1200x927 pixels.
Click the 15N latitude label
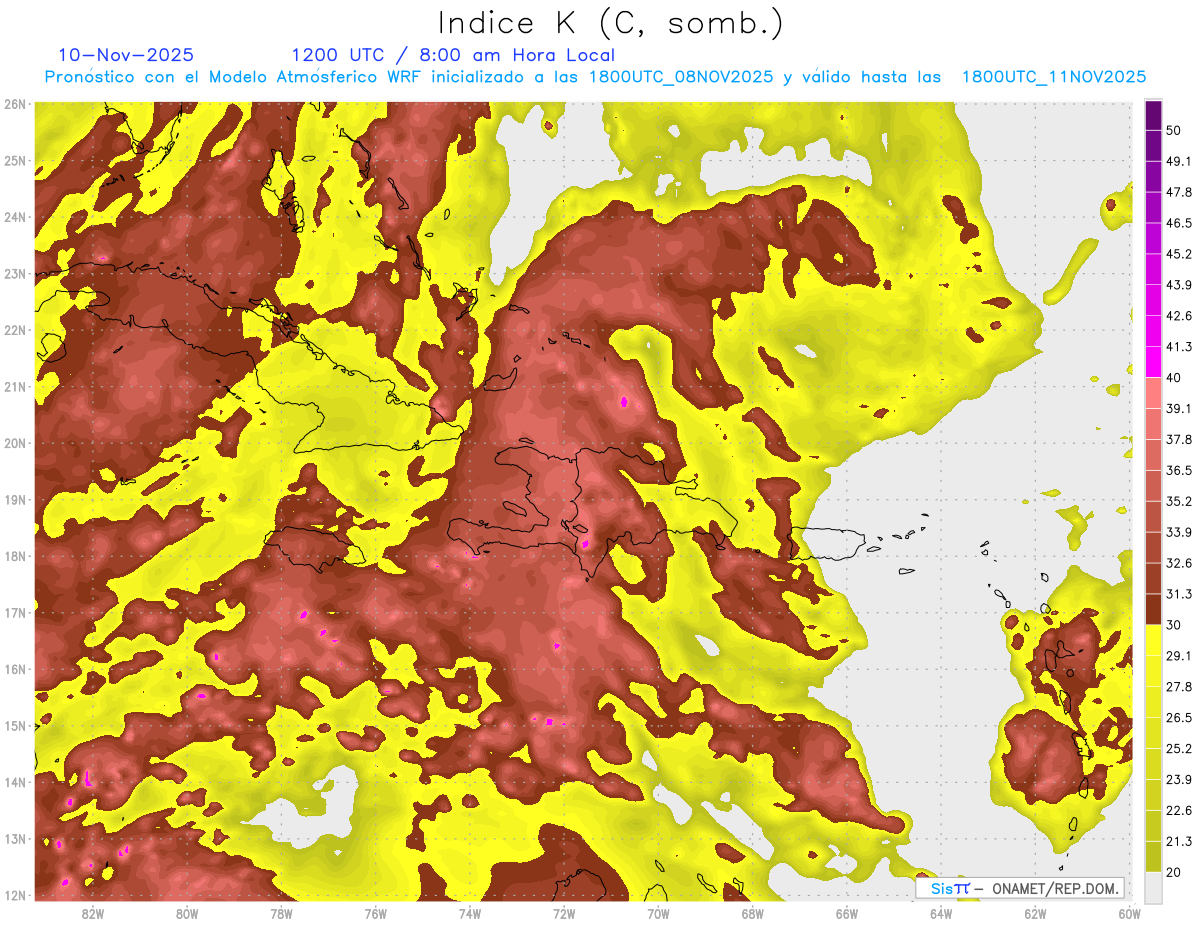[14, 726]
